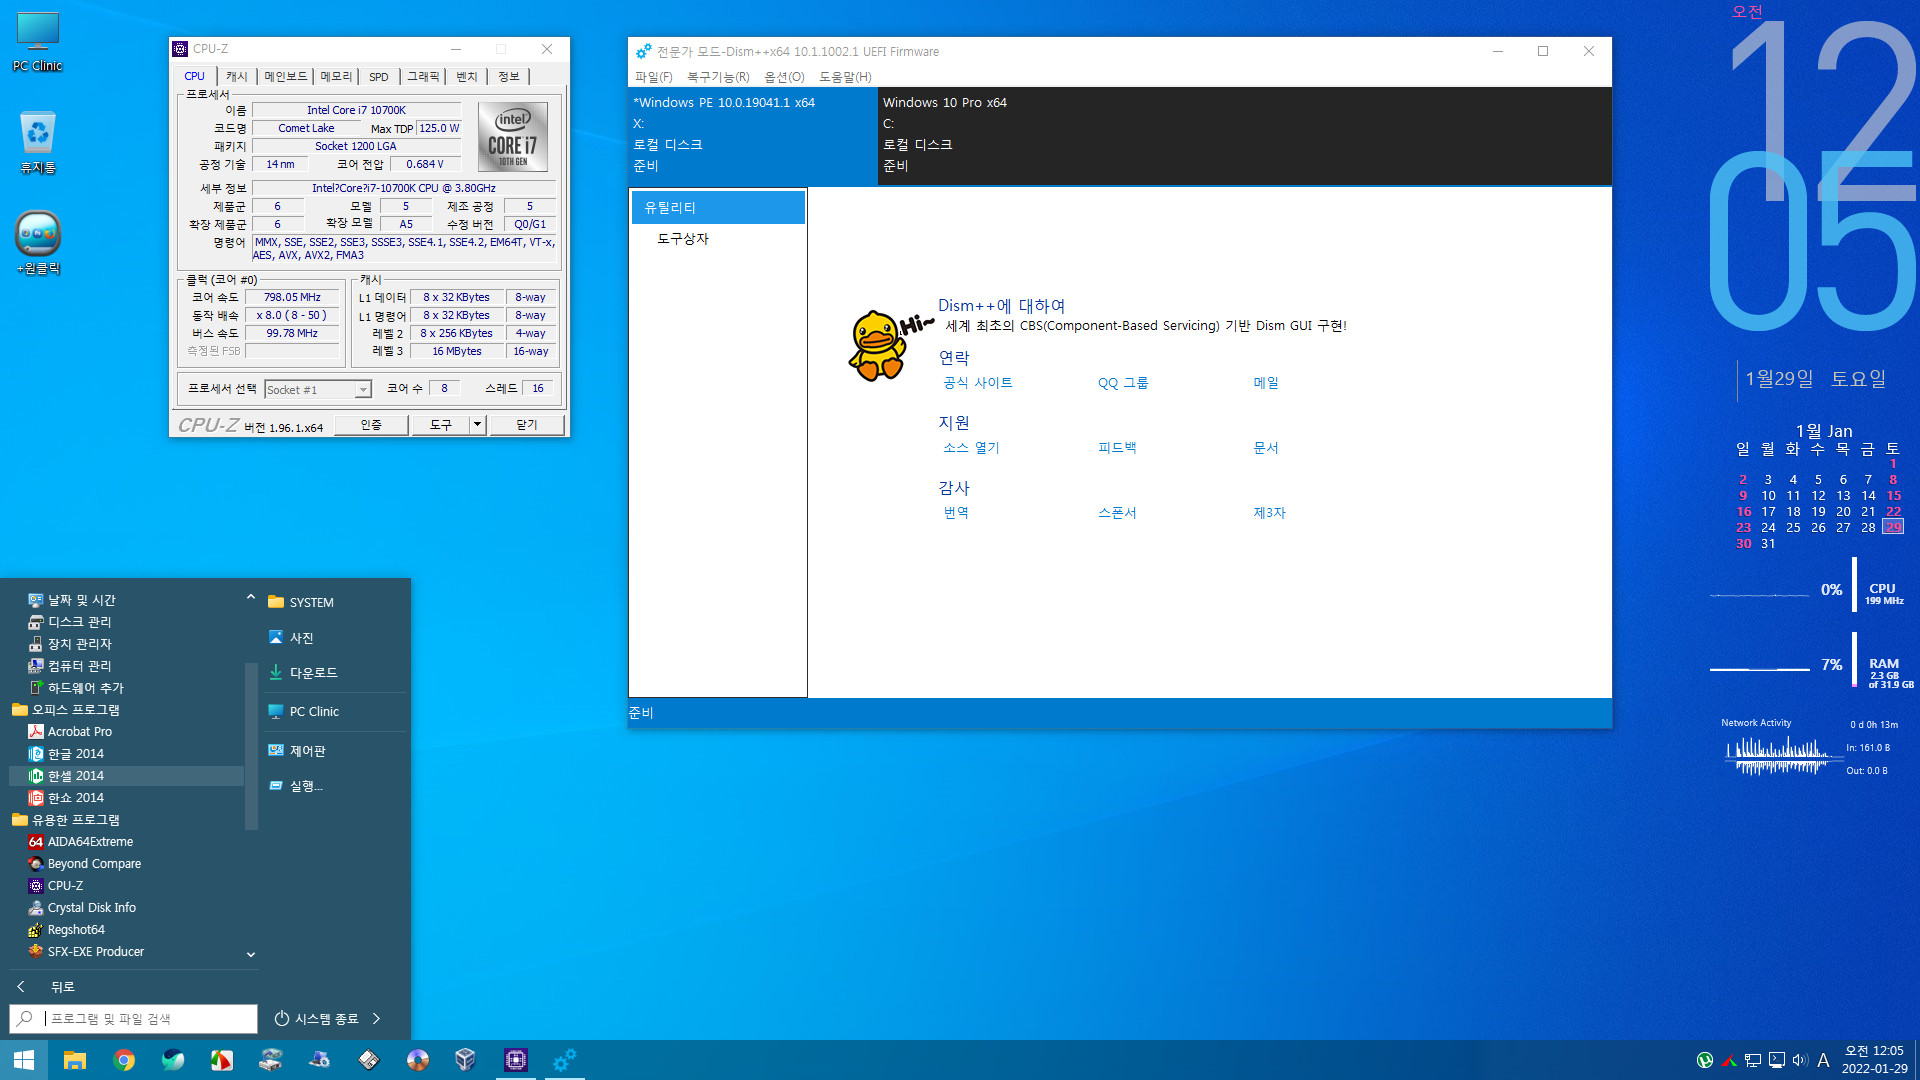
Task: Switch to the 메인보드 tab in CPU-Z
Action: 285,76
